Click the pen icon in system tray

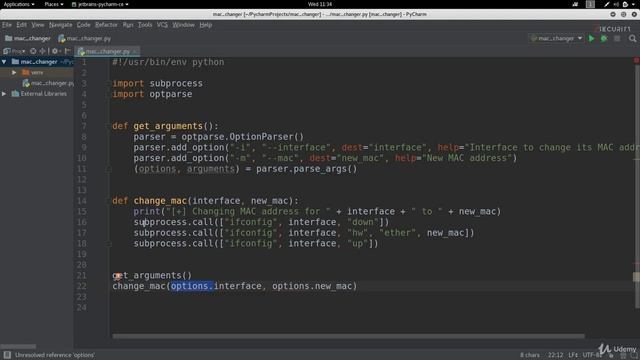pos(607,4)
